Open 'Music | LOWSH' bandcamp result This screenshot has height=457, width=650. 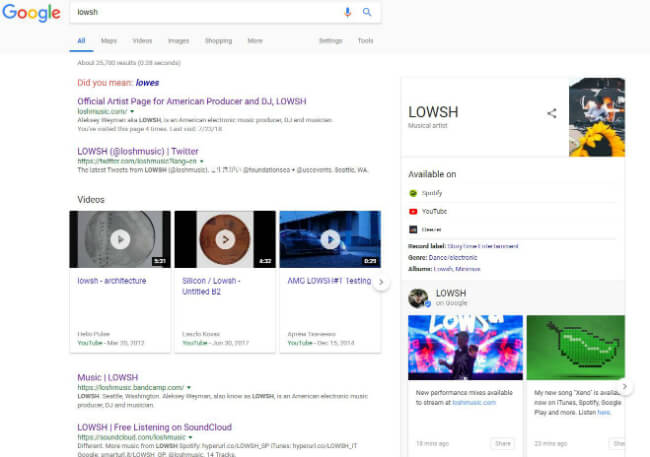point(108,377)
